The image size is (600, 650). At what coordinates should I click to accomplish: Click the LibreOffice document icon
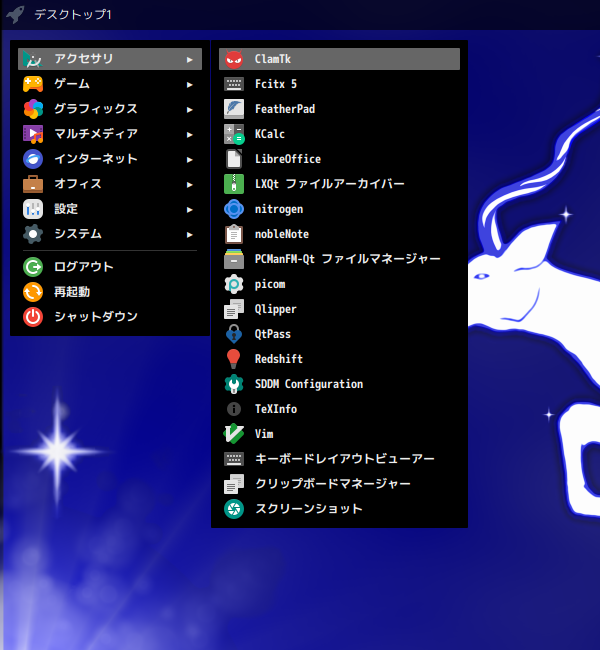234,159
